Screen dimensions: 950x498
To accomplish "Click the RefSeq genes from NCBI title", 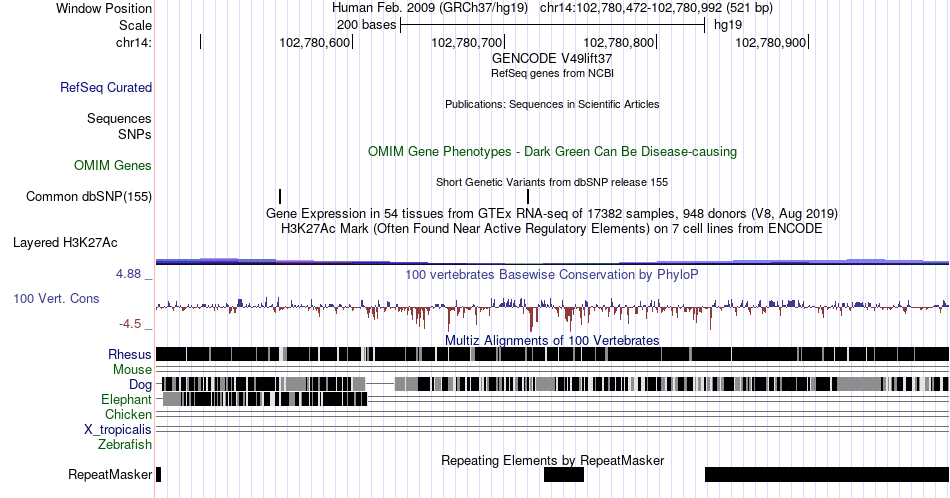I will [552, 73].
